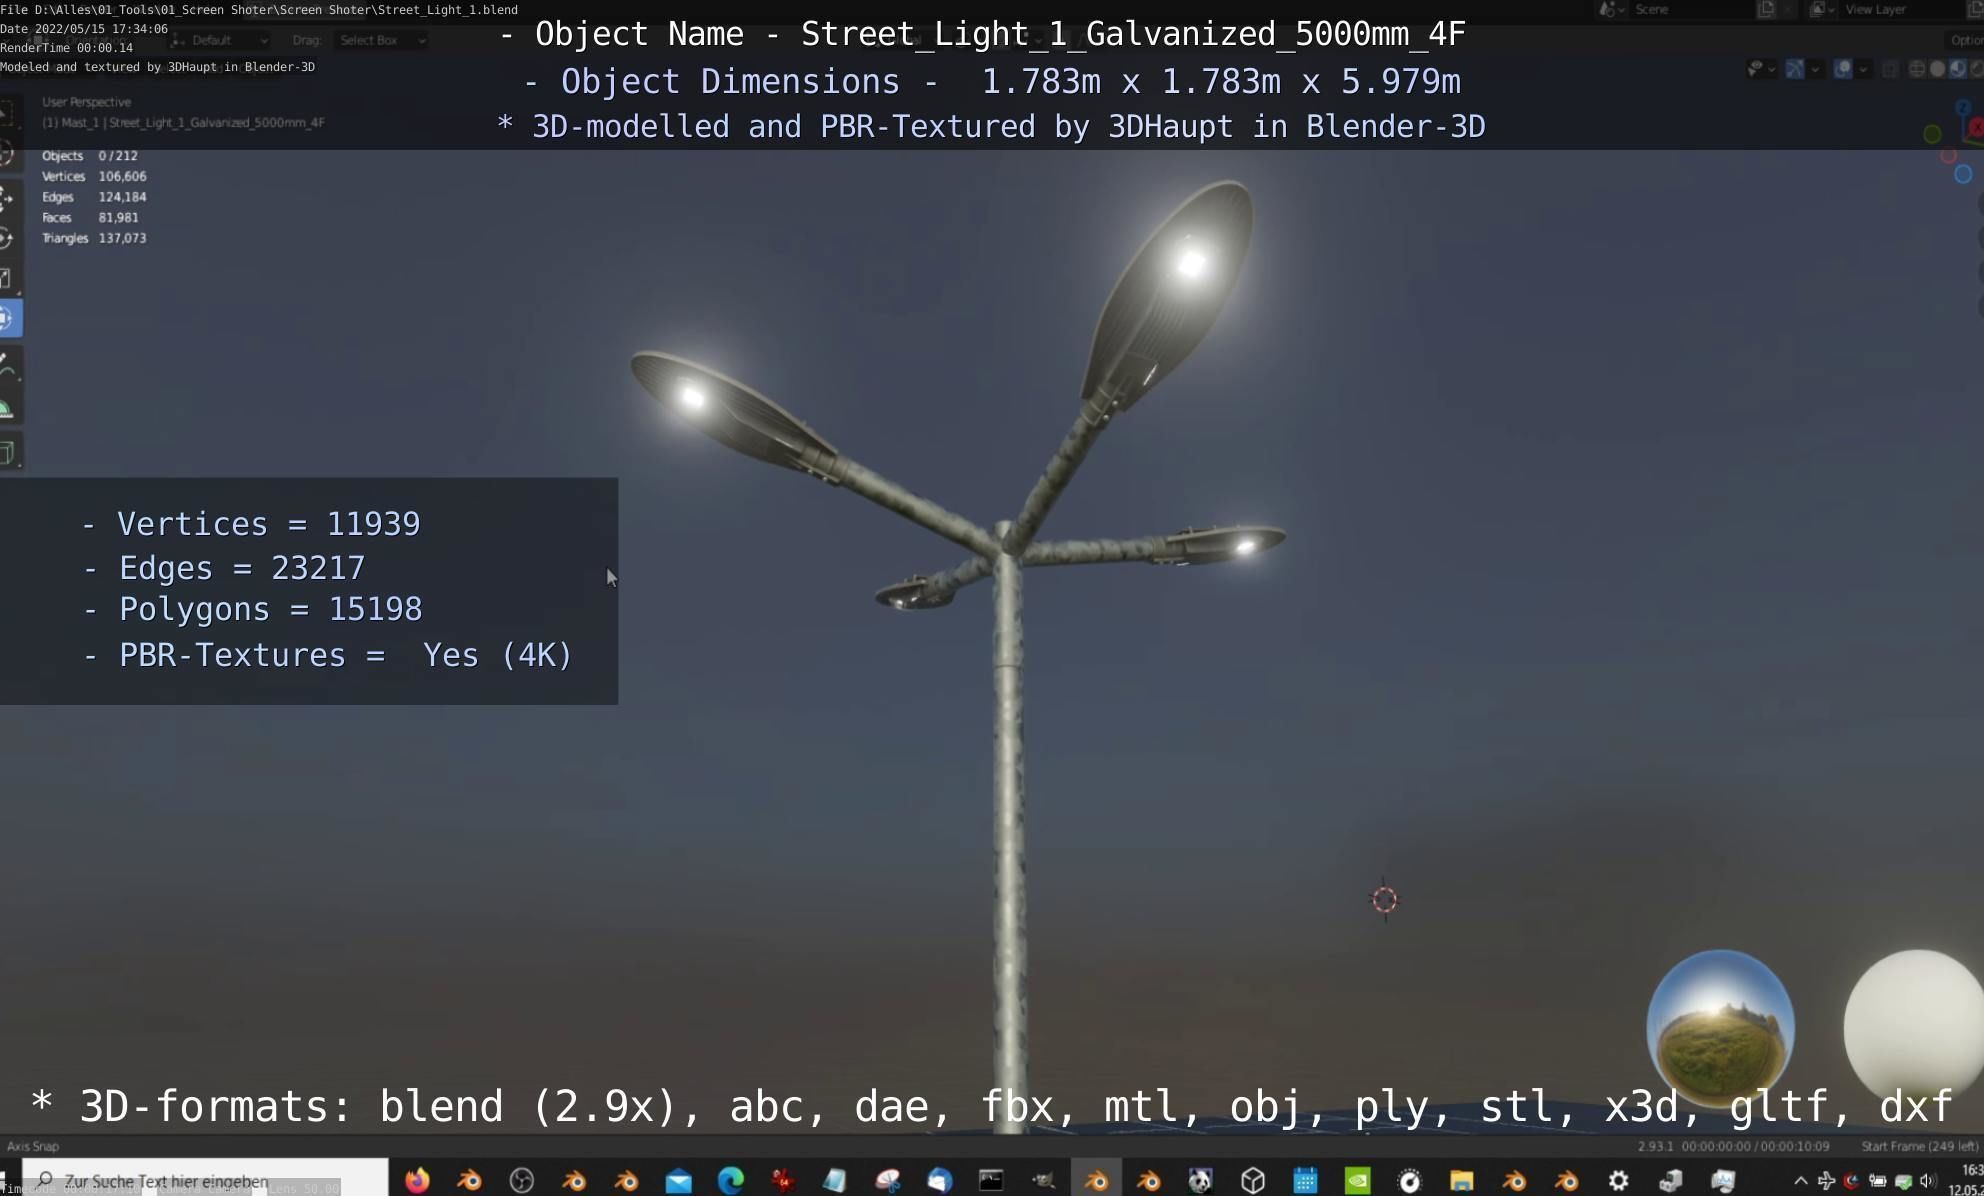Click the volume speaker tray icon
The height and width of the screenshot is (1196, 1984).
pyautogui.click(x=1926, y=1181)
